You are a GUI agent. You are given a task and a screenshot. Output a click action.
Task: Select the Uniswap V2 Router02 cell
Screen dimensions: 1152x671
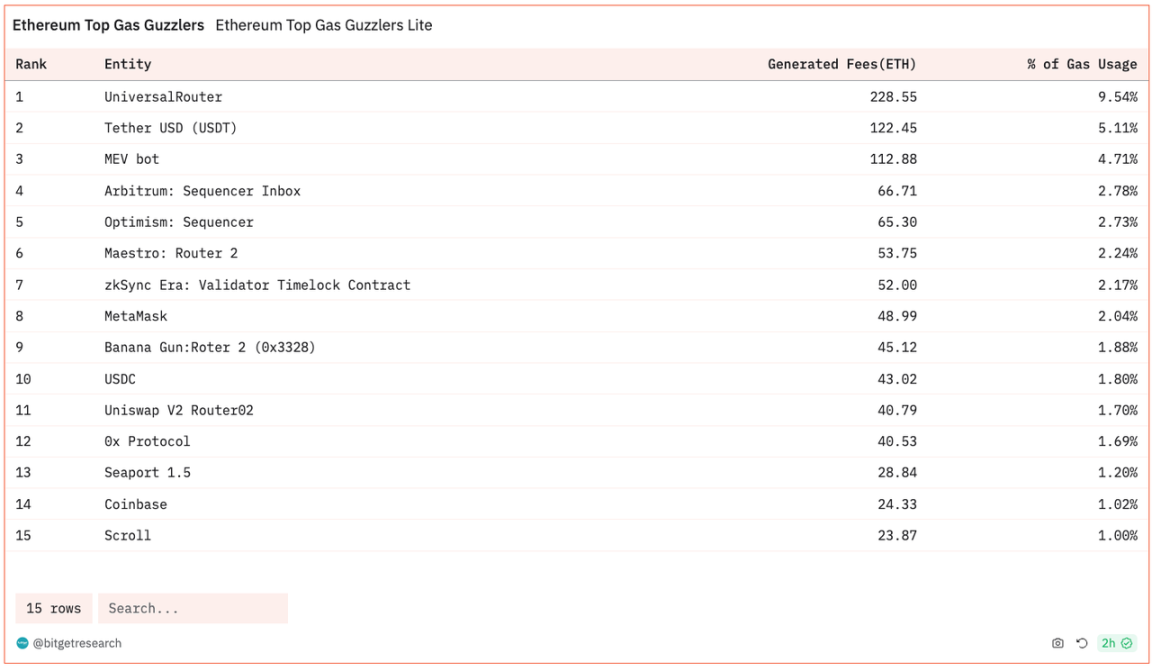(x=179, y=410)
